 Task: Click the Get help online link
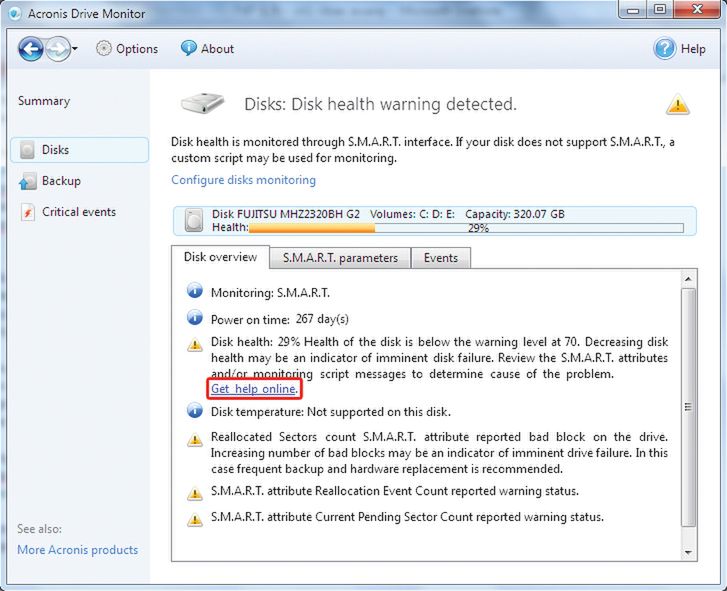pyautogui.click(x=253, y=388)
